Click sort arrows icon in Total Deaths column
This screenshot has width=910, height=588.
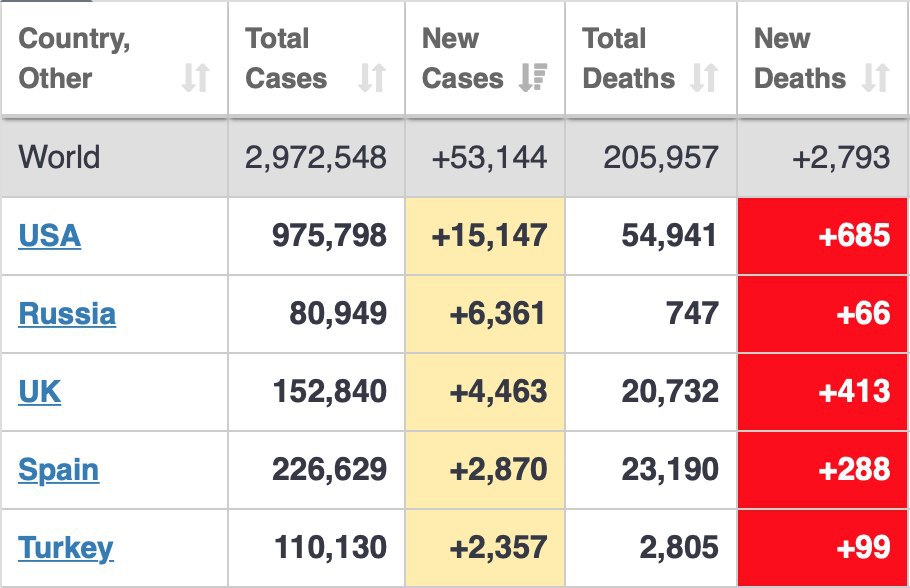(x=705, y=78)
